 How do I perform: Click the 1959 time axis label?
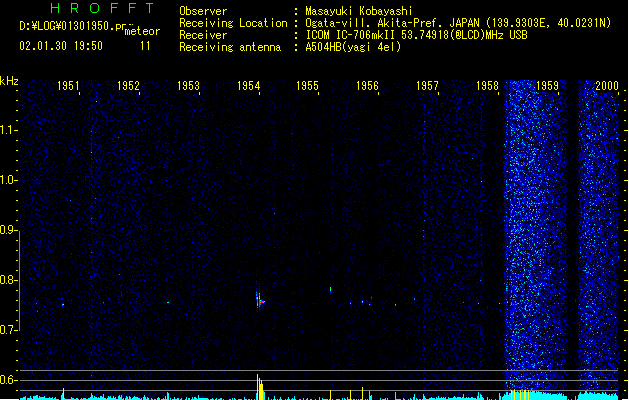point(547,86)
